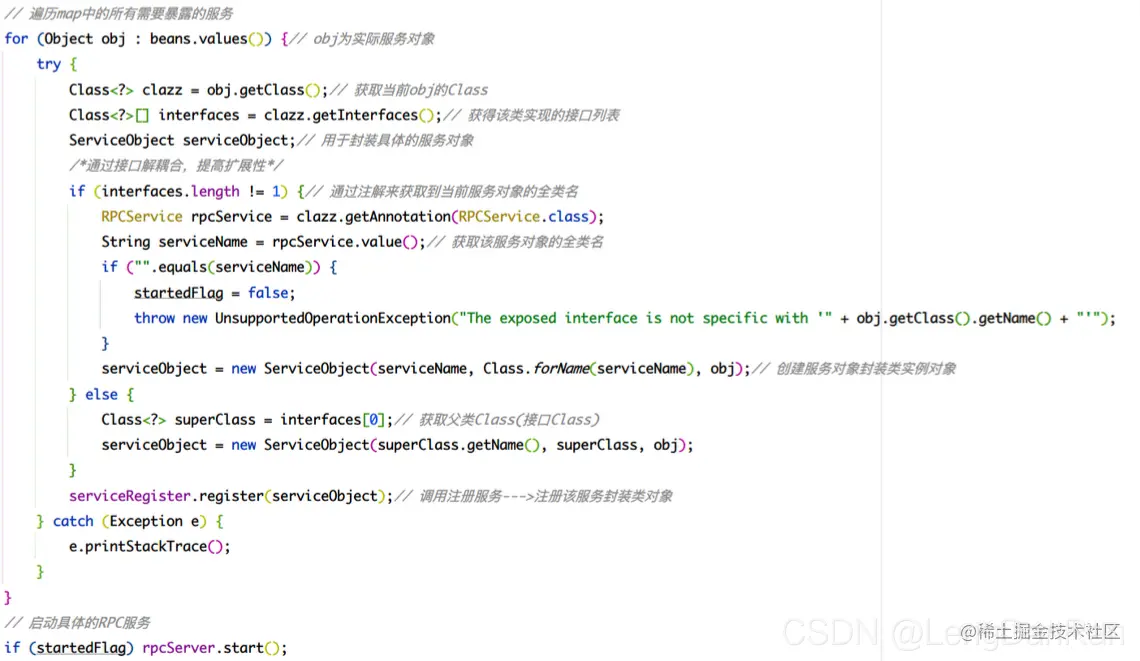Click the comment '// 调用注册服务--->注册该服务封装类对象'
Viewport: 1140px width, 661px height.
coord(534,496)
